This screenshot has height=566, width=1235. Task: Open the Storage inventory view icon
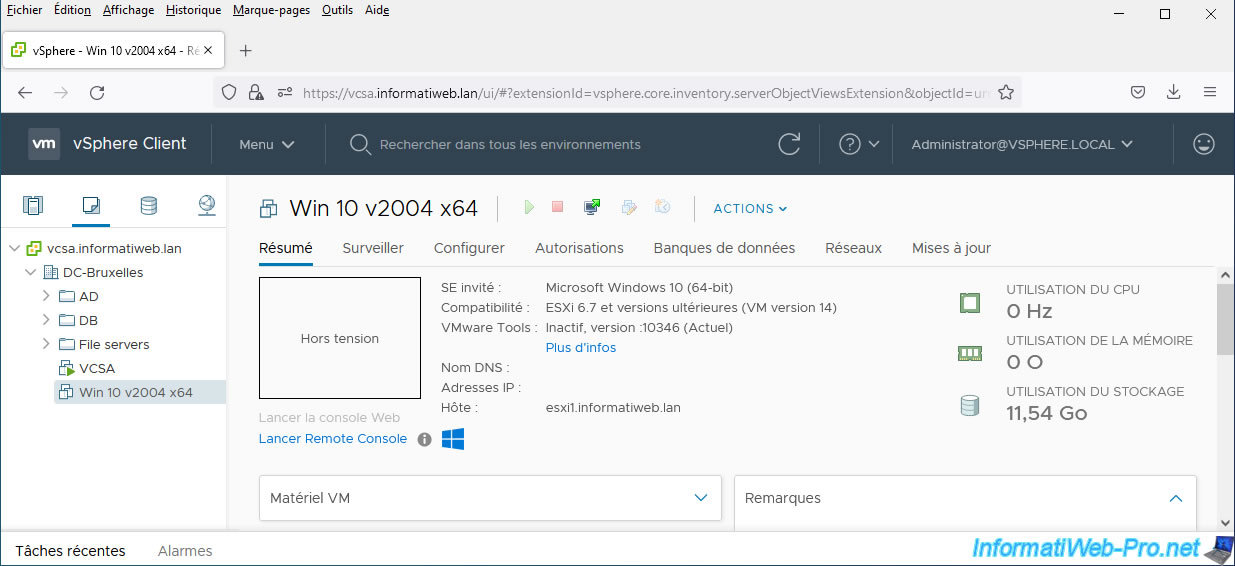click(x=148, y=206)
